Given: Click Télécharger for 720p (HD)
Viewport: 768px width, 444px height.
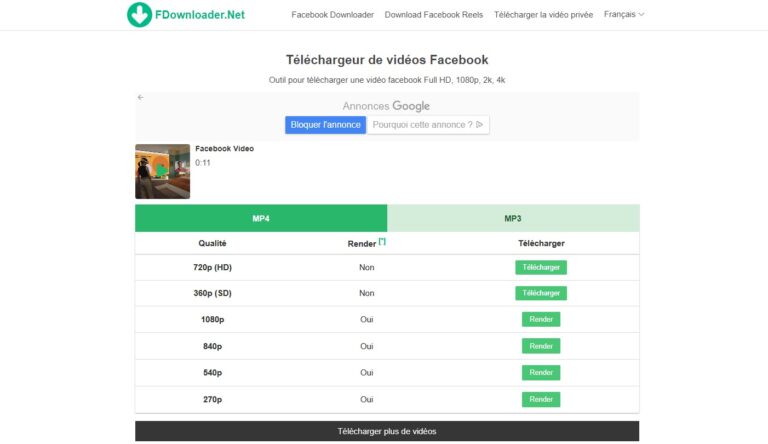Looking at the screenshot, I should tap(541, 267).
